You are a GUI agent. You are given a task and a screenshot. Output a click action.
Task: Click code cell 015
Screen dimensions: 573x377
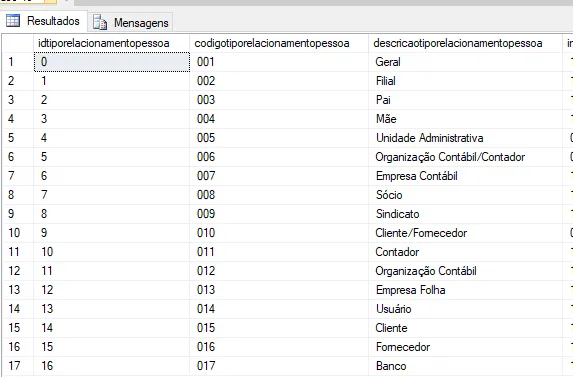(x=279, y=328)
